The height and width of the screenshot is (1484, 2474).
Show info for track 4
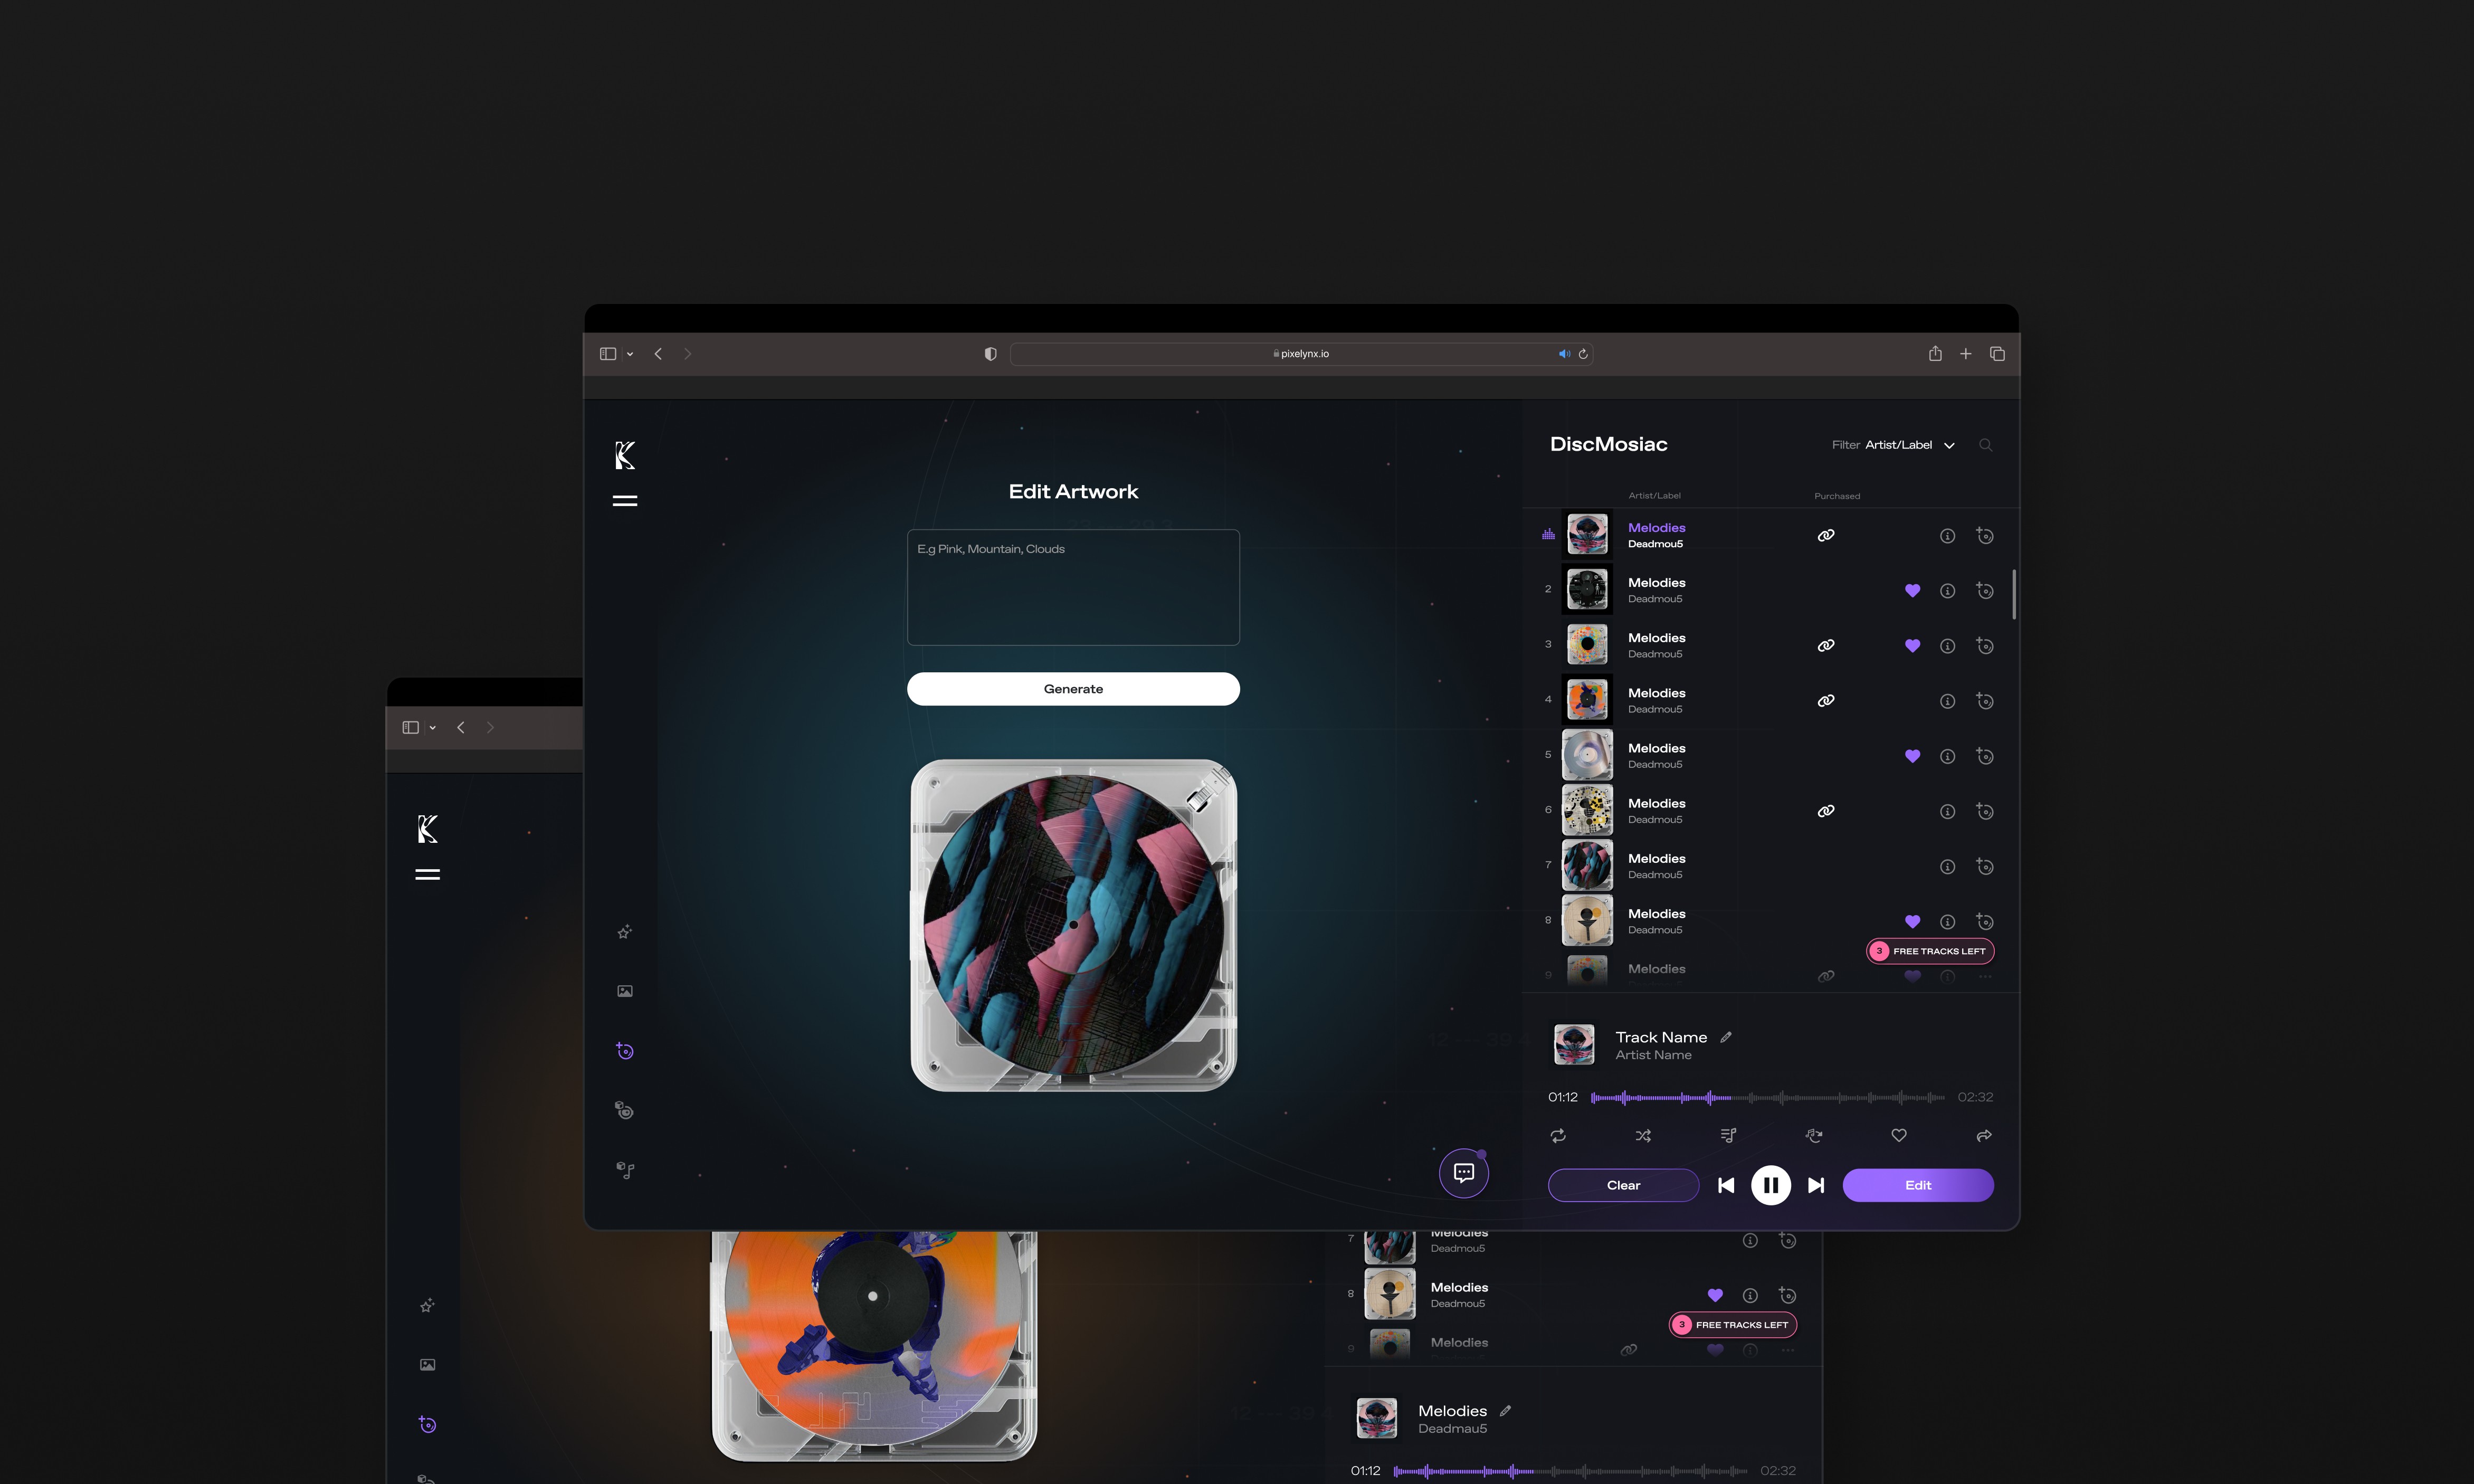[1947, 701]
